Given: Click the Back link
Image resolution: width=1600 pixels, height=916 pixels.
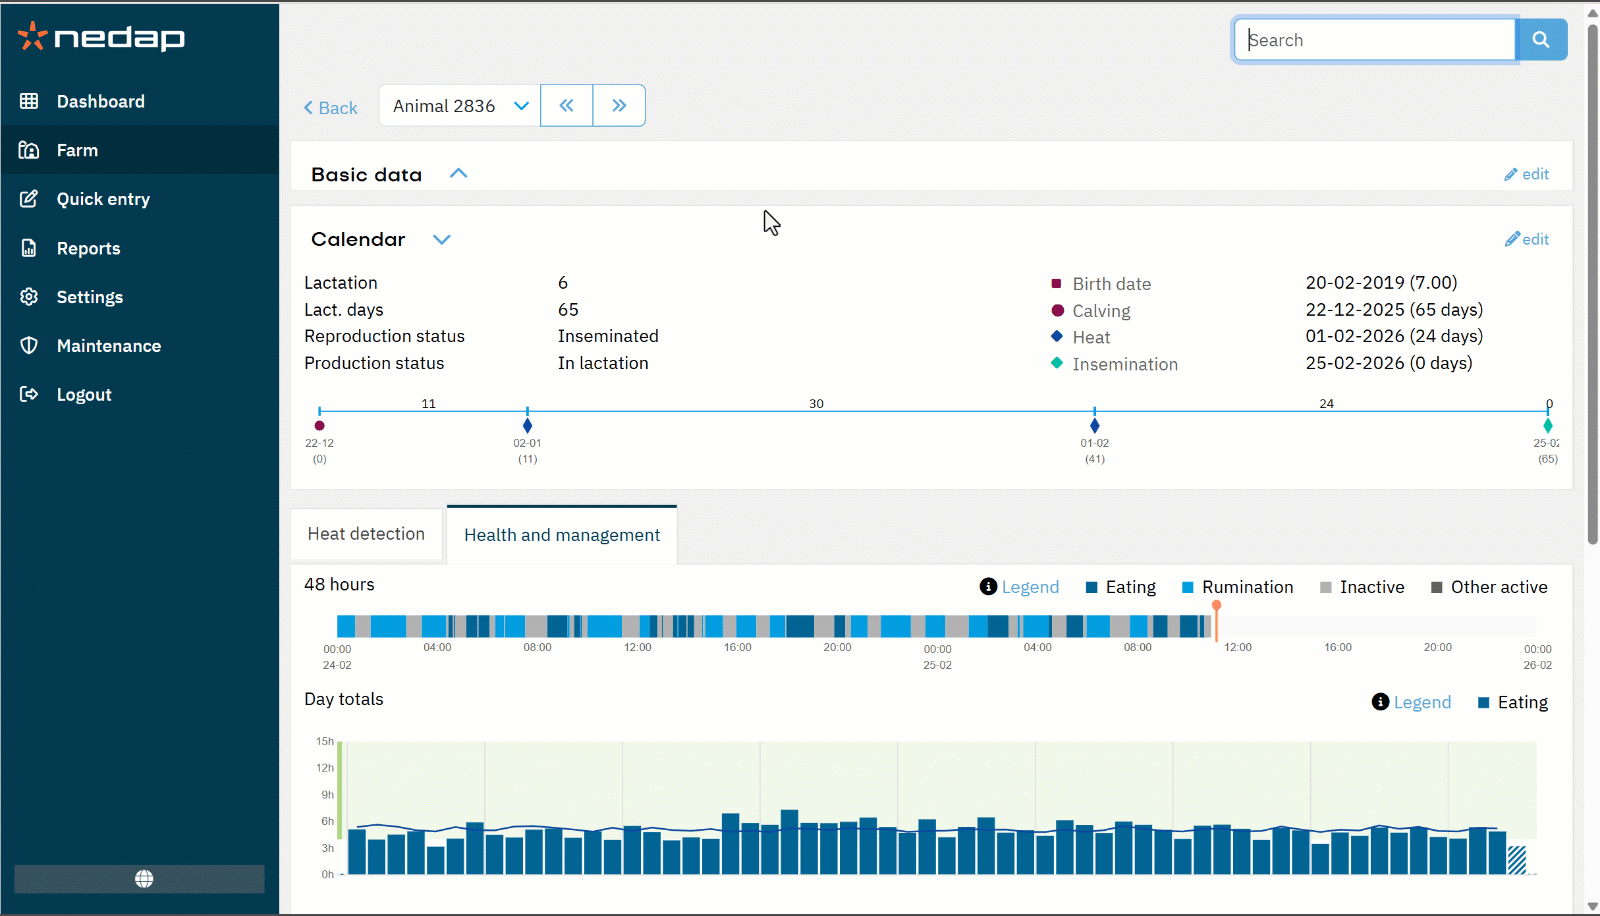Looking at the screenshot, I should click(x=331, y=108).
